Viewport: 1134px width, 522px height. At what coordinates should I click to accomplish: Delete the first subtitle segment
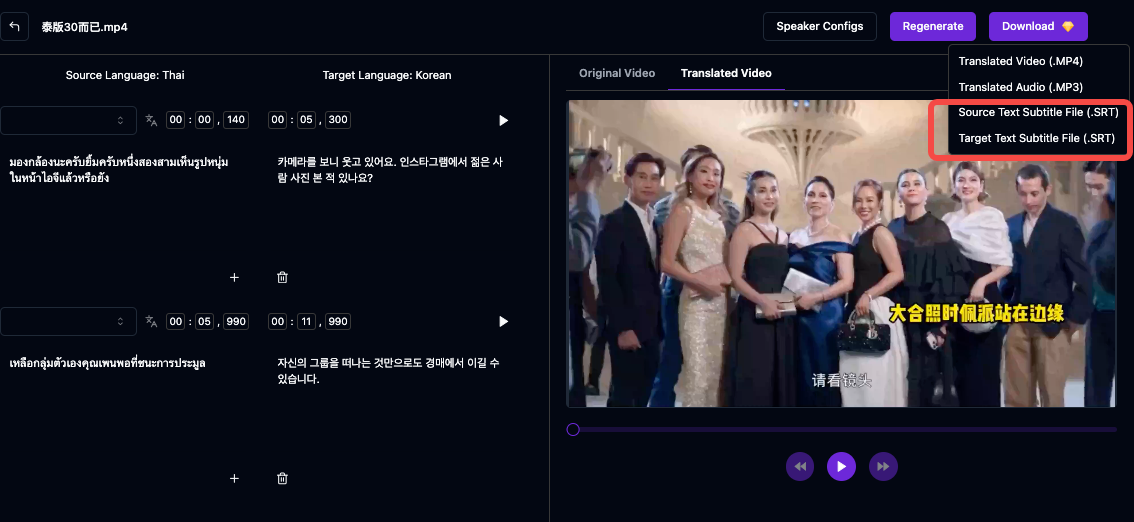tap(282, 277)
